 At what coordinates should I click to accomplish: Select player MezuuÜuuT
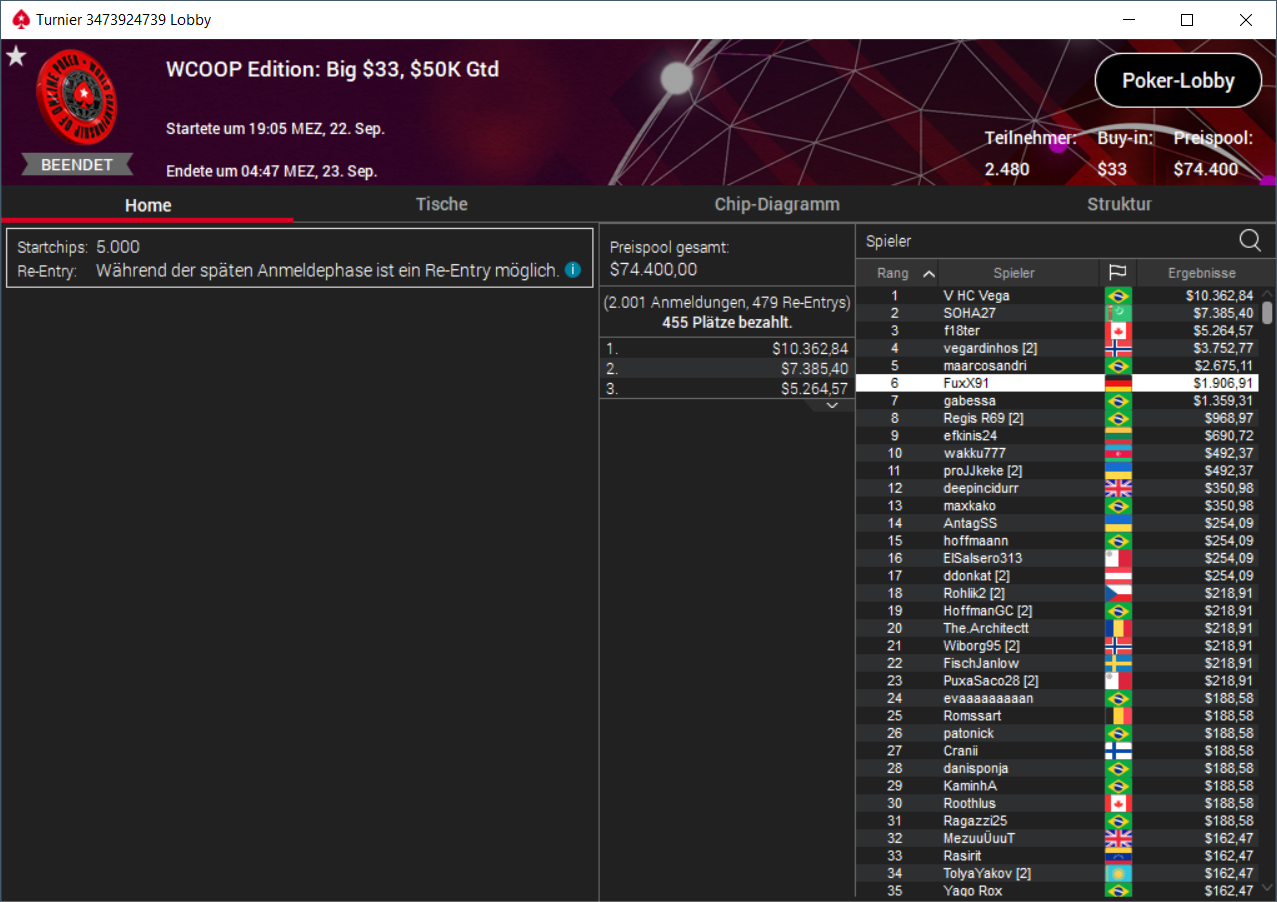click(979, 838)
